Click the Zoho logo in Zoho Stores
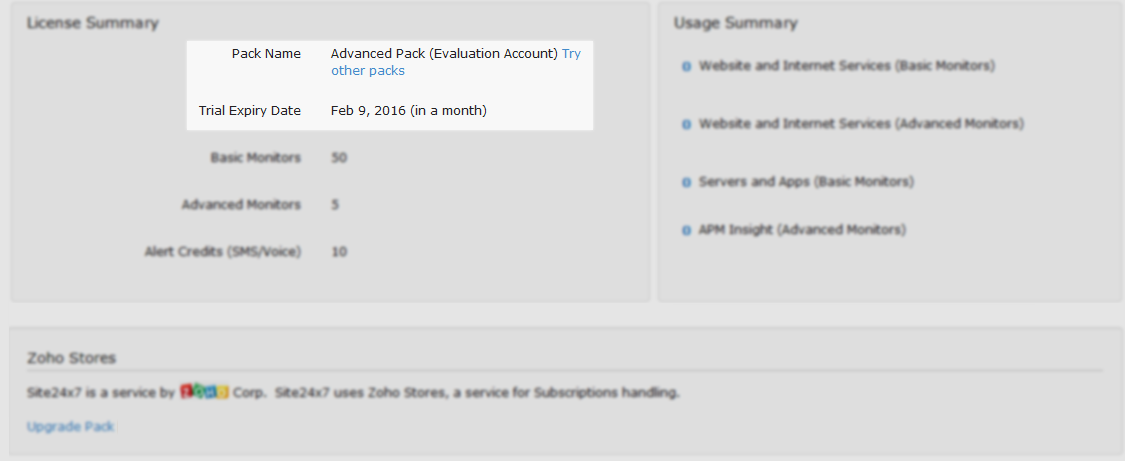Image resolution: width=1125 pixels, height=462 pixels. [205, 392]
